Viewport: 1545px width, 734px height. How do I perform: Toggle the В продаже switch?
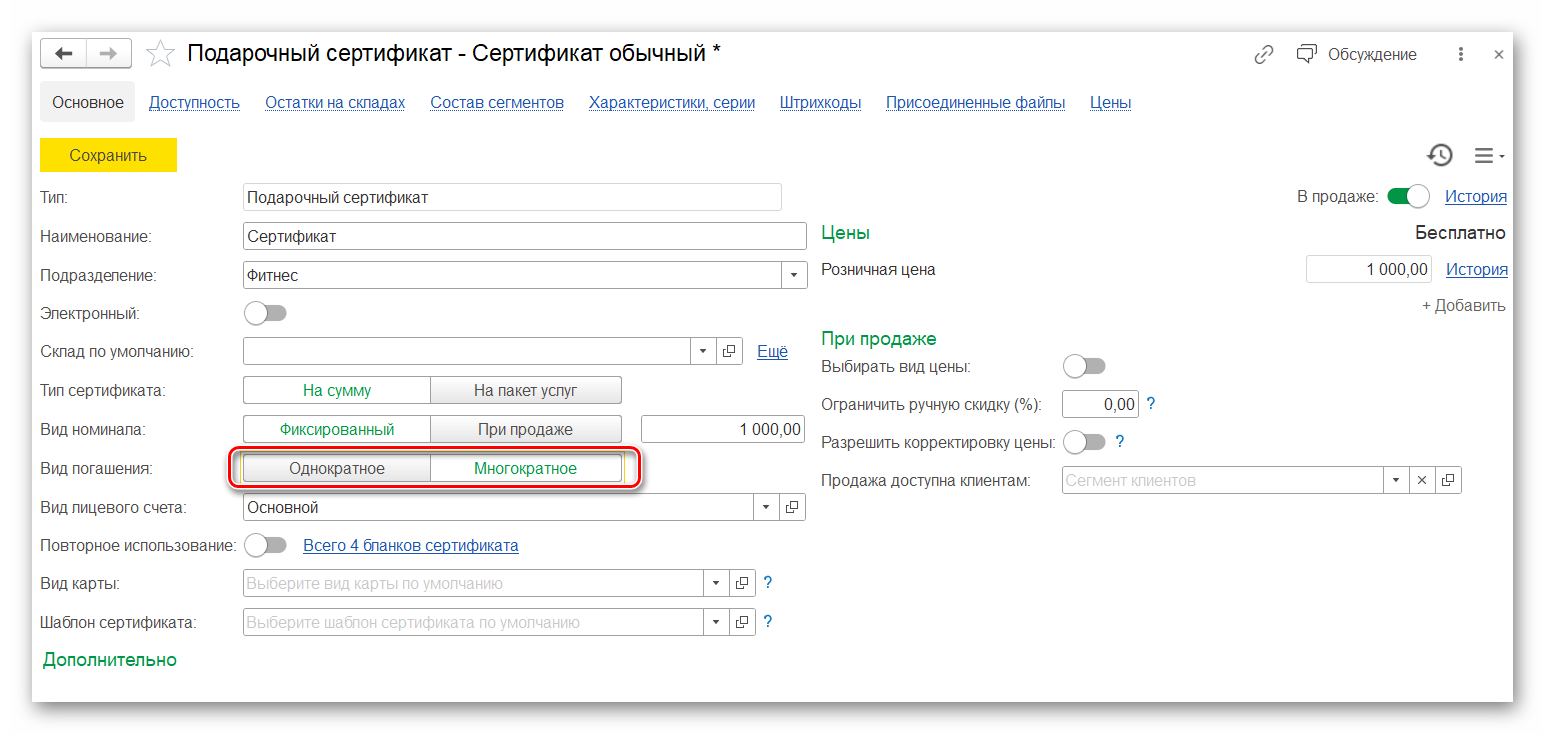pyautogui.click(x=1409, y=196)
